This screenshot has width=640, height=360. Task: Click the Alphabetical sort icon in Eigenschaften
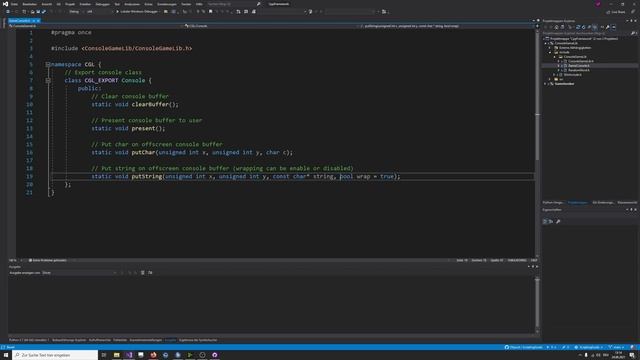coord(551,221)
